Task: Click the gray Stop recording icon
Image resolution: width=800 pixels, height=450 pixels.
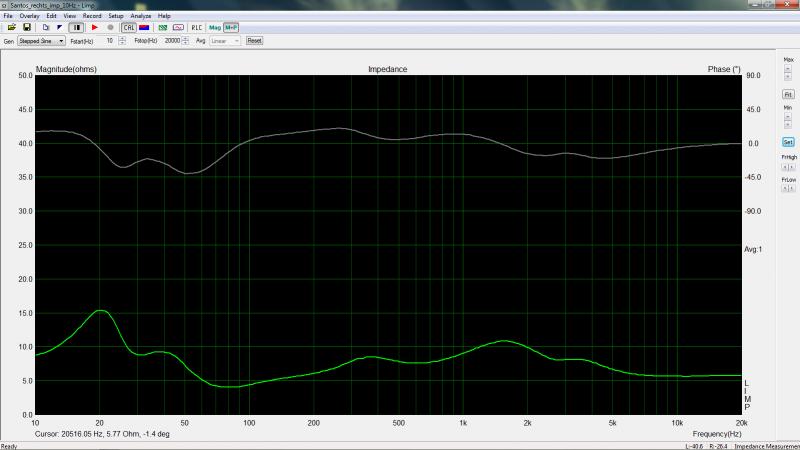Action: 110,27
